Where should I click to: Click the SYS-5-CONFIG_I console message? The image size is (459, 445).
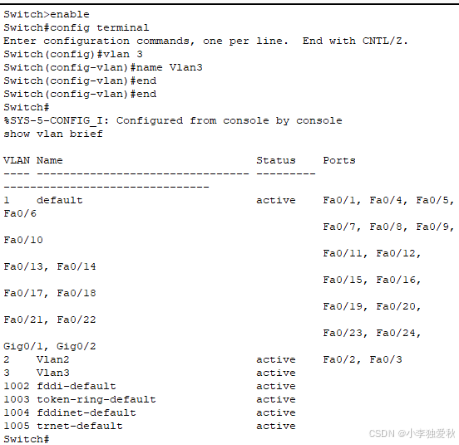[173, 121]
